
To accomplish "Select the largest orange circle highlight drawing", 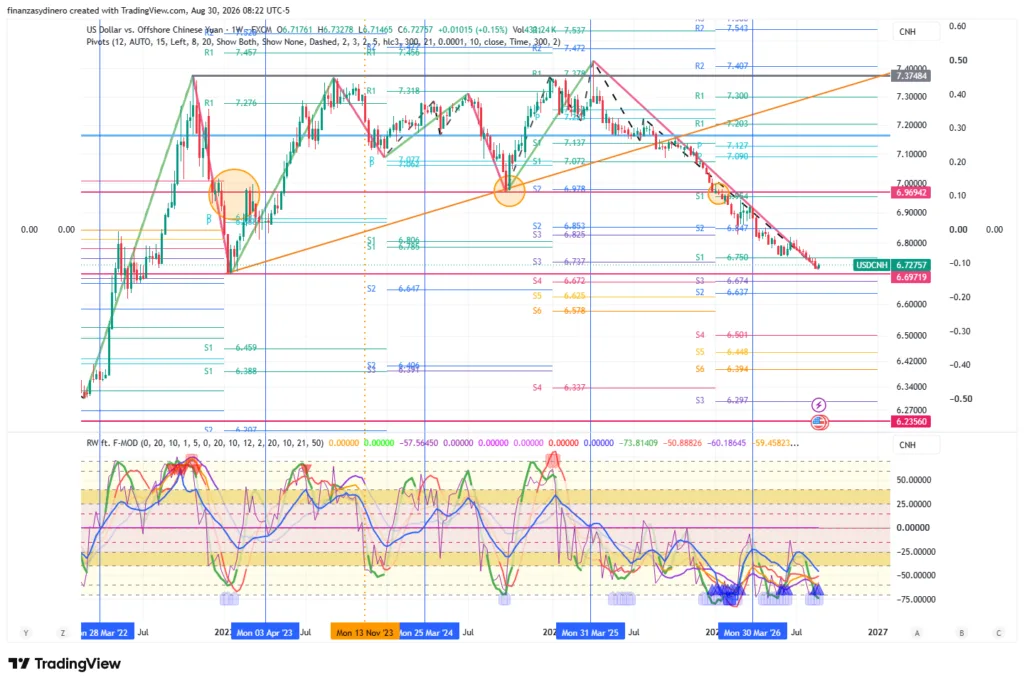I will [234, 194].
